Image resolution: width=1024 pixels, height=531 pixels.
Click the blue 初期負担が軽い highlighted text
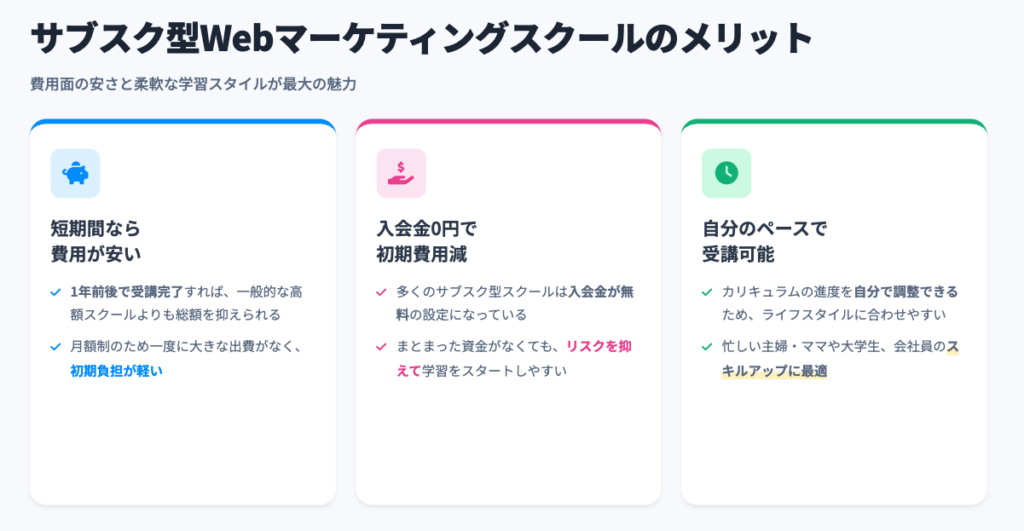[116, 371]
